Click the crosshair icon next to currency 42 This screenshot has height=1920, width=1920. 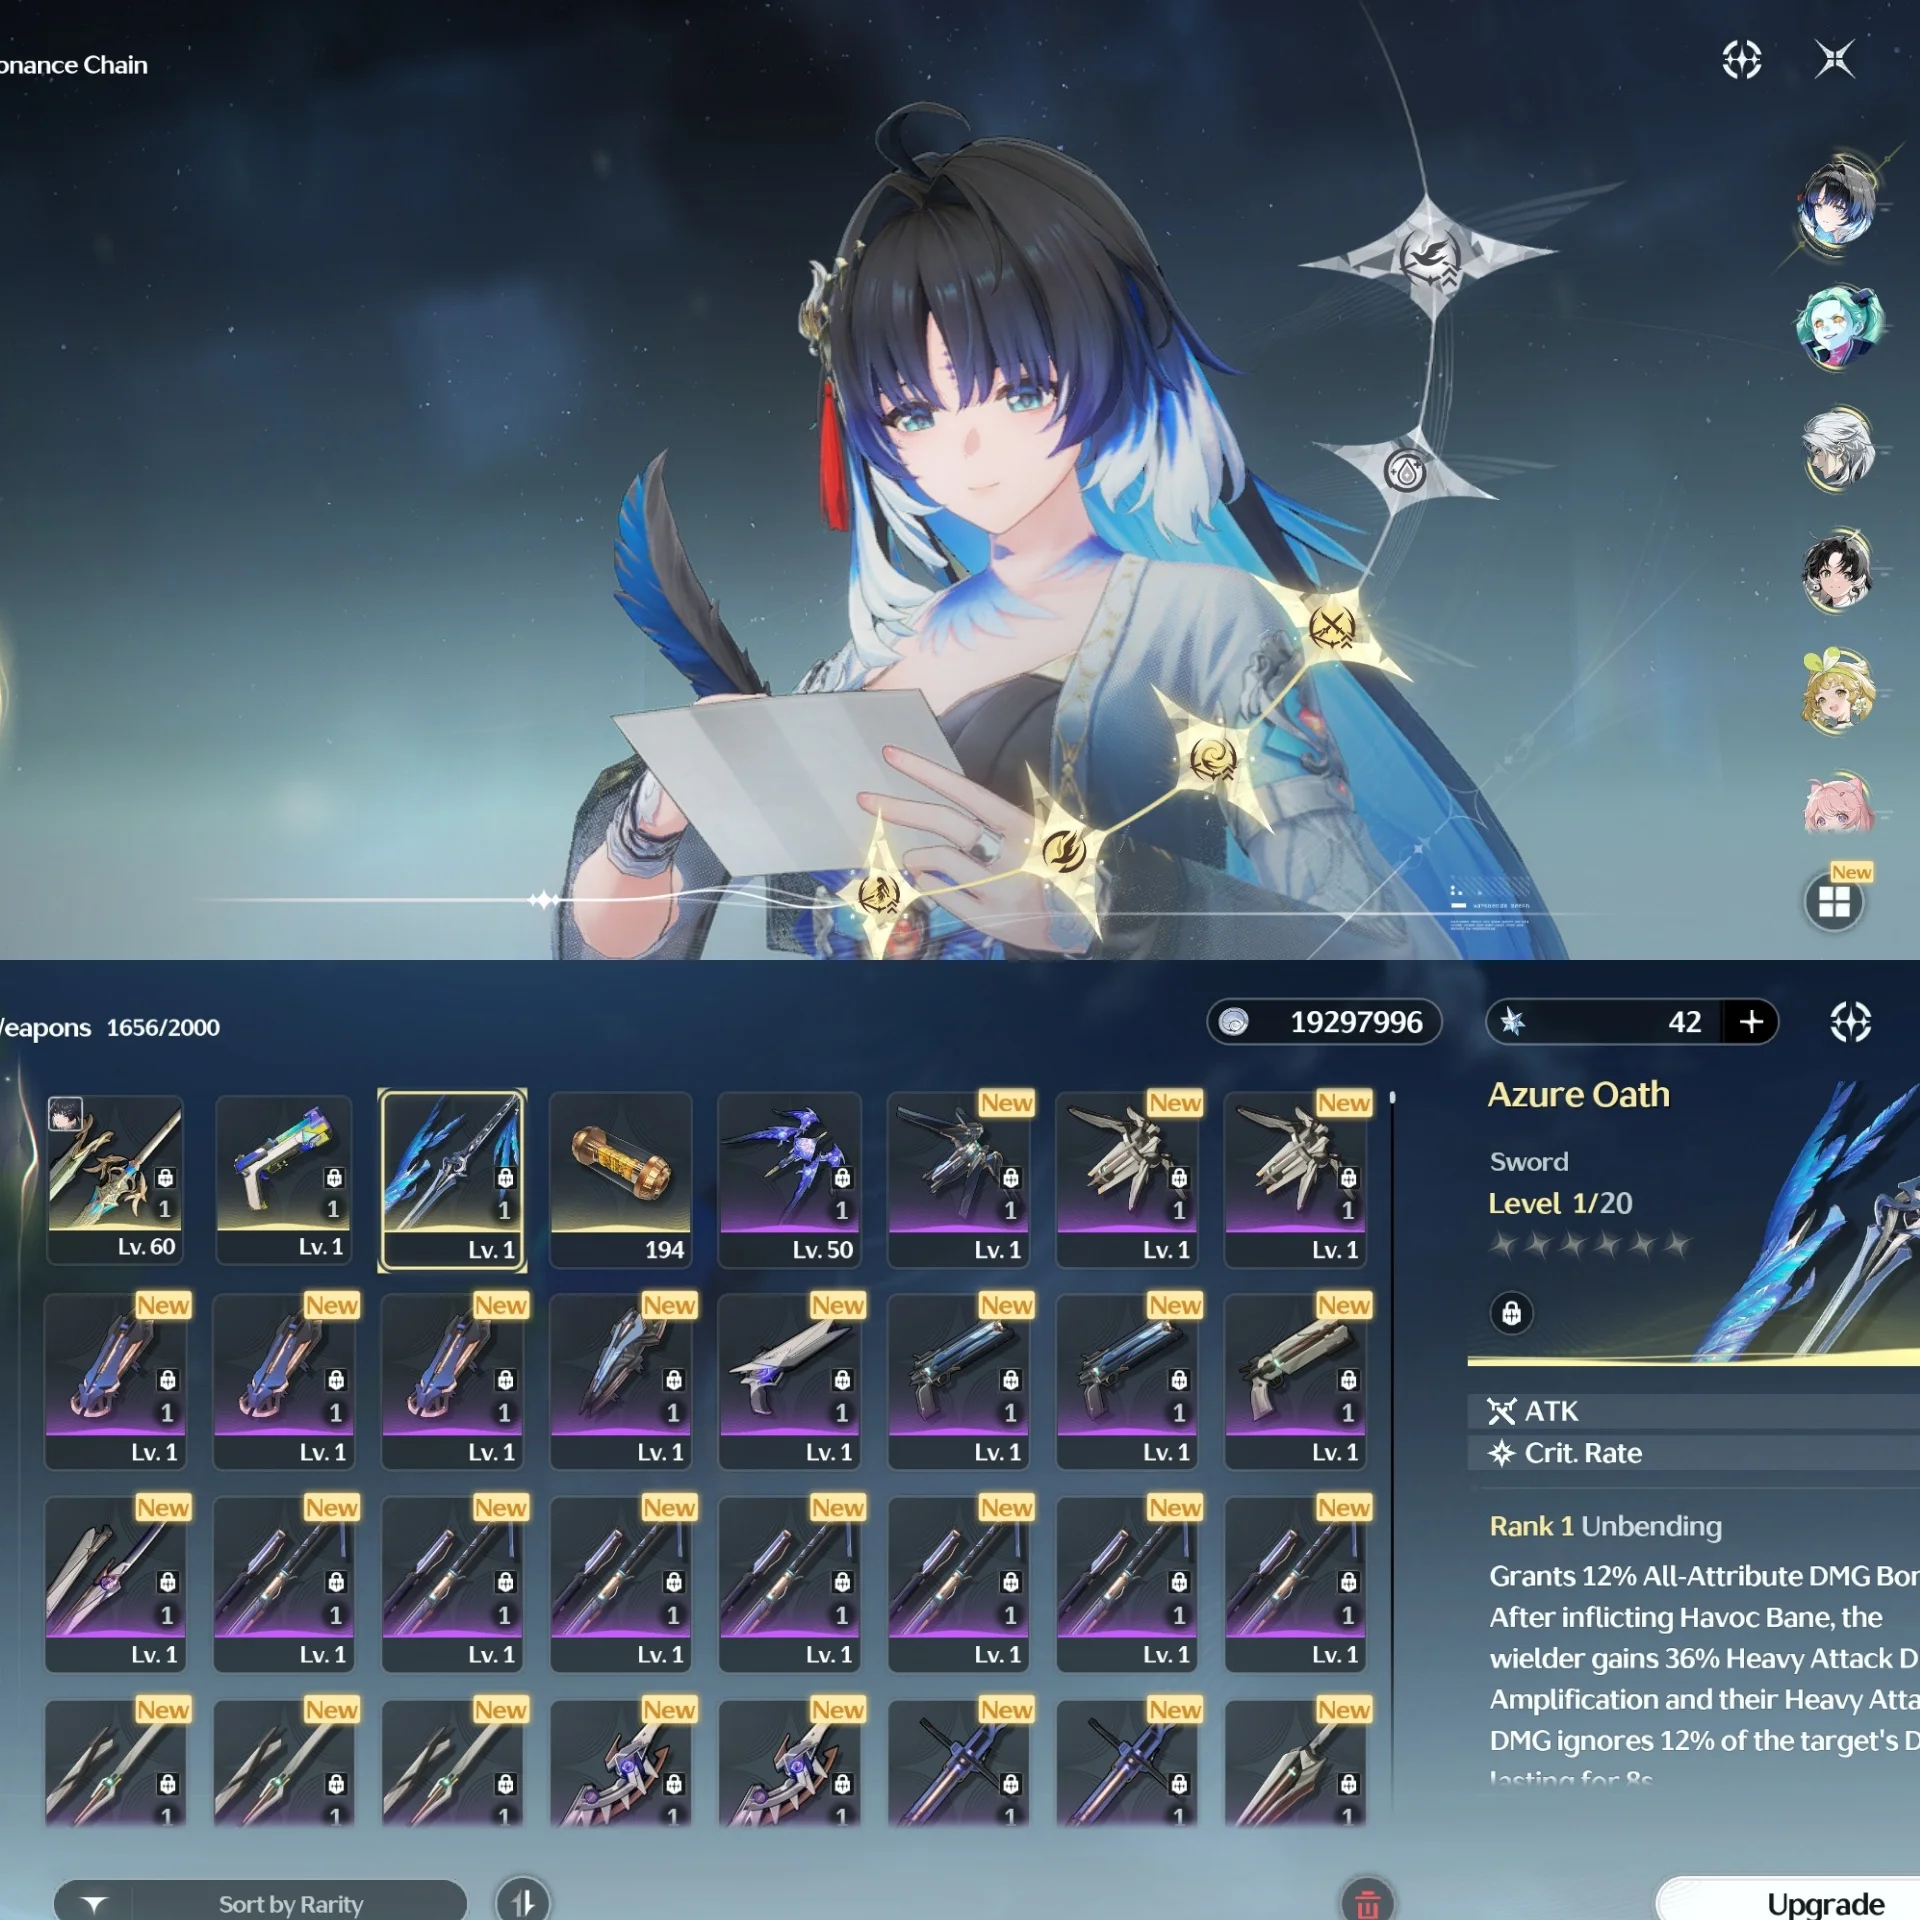1850,1022
